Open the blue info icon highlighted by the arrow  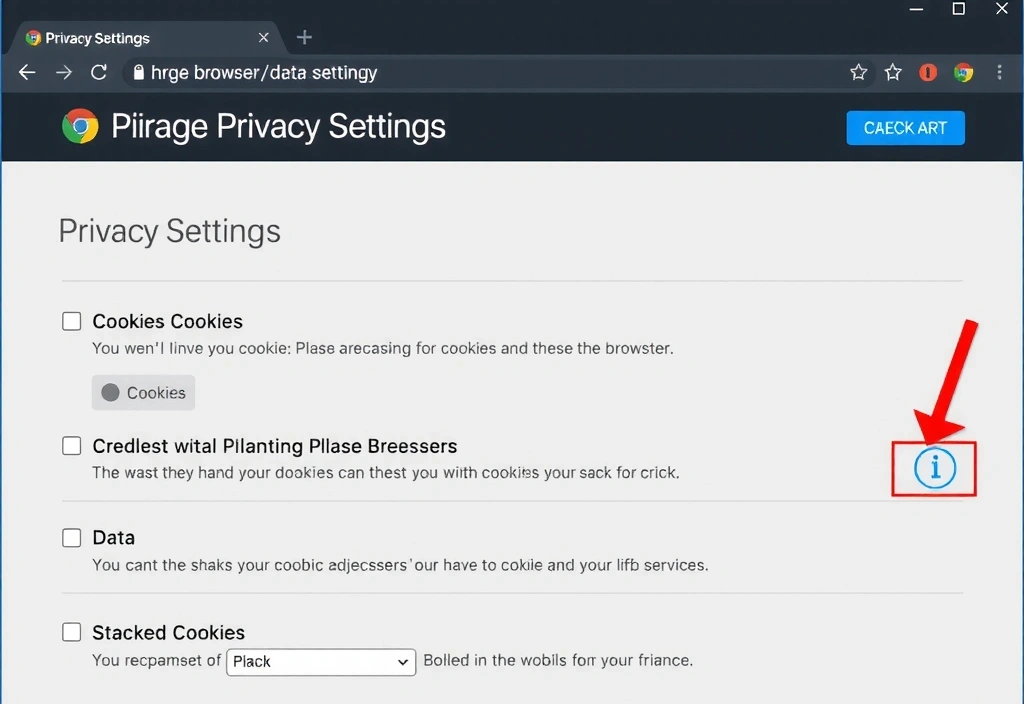click(934, 468)
